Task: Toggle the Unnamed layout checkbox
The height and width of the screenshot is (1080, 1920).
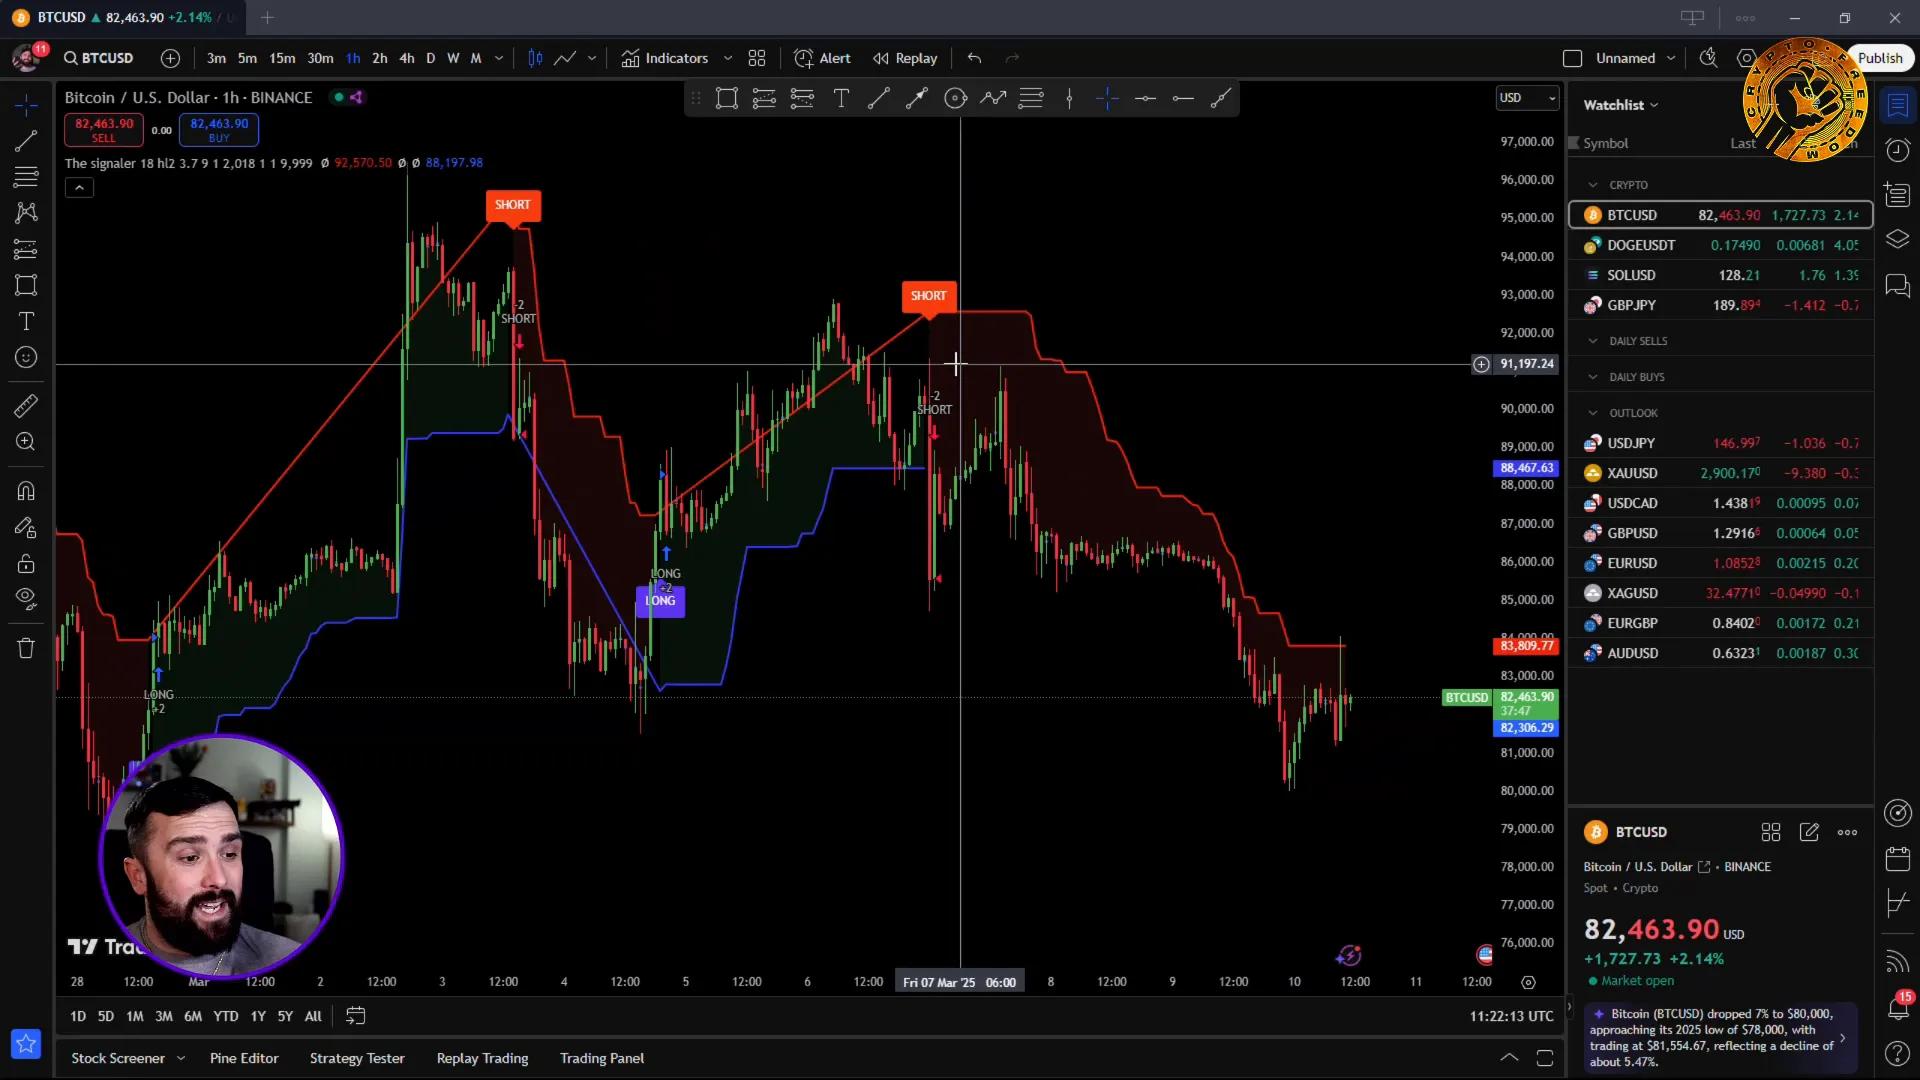Action: click(x=1572, y=58)
